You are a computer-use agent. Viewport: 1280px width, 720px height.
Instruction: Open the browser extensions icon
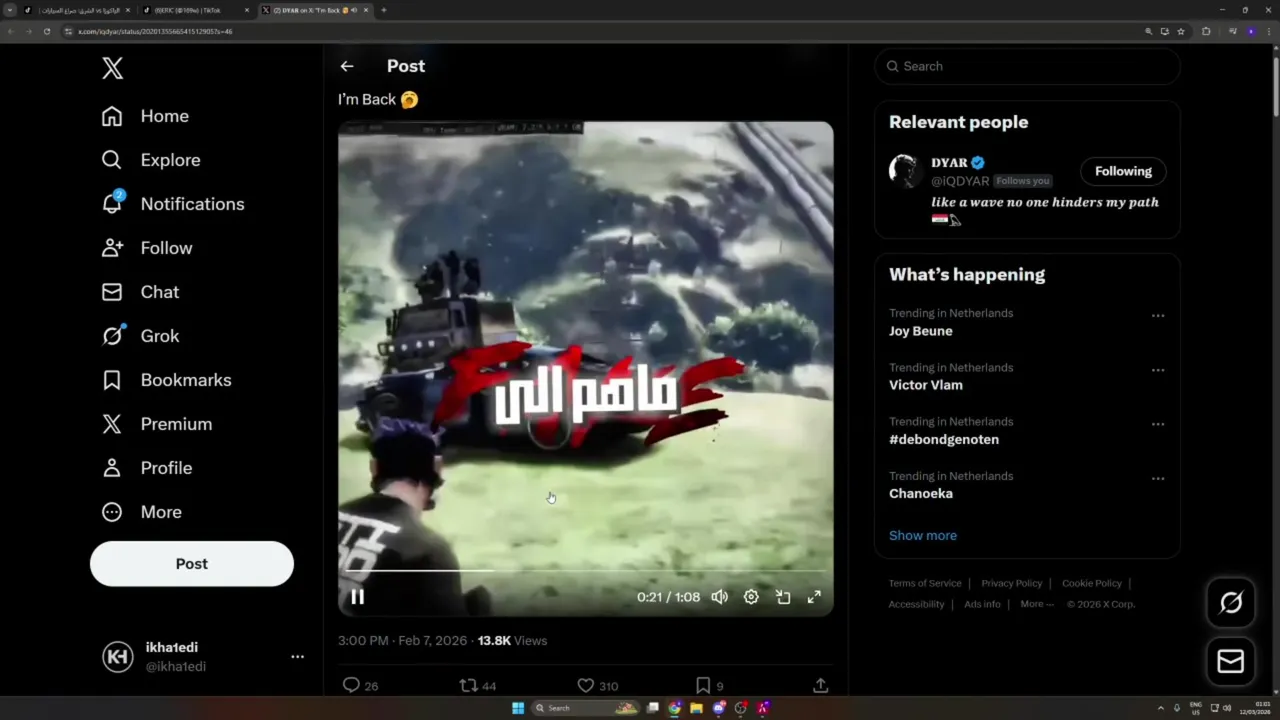(1206, 31)
